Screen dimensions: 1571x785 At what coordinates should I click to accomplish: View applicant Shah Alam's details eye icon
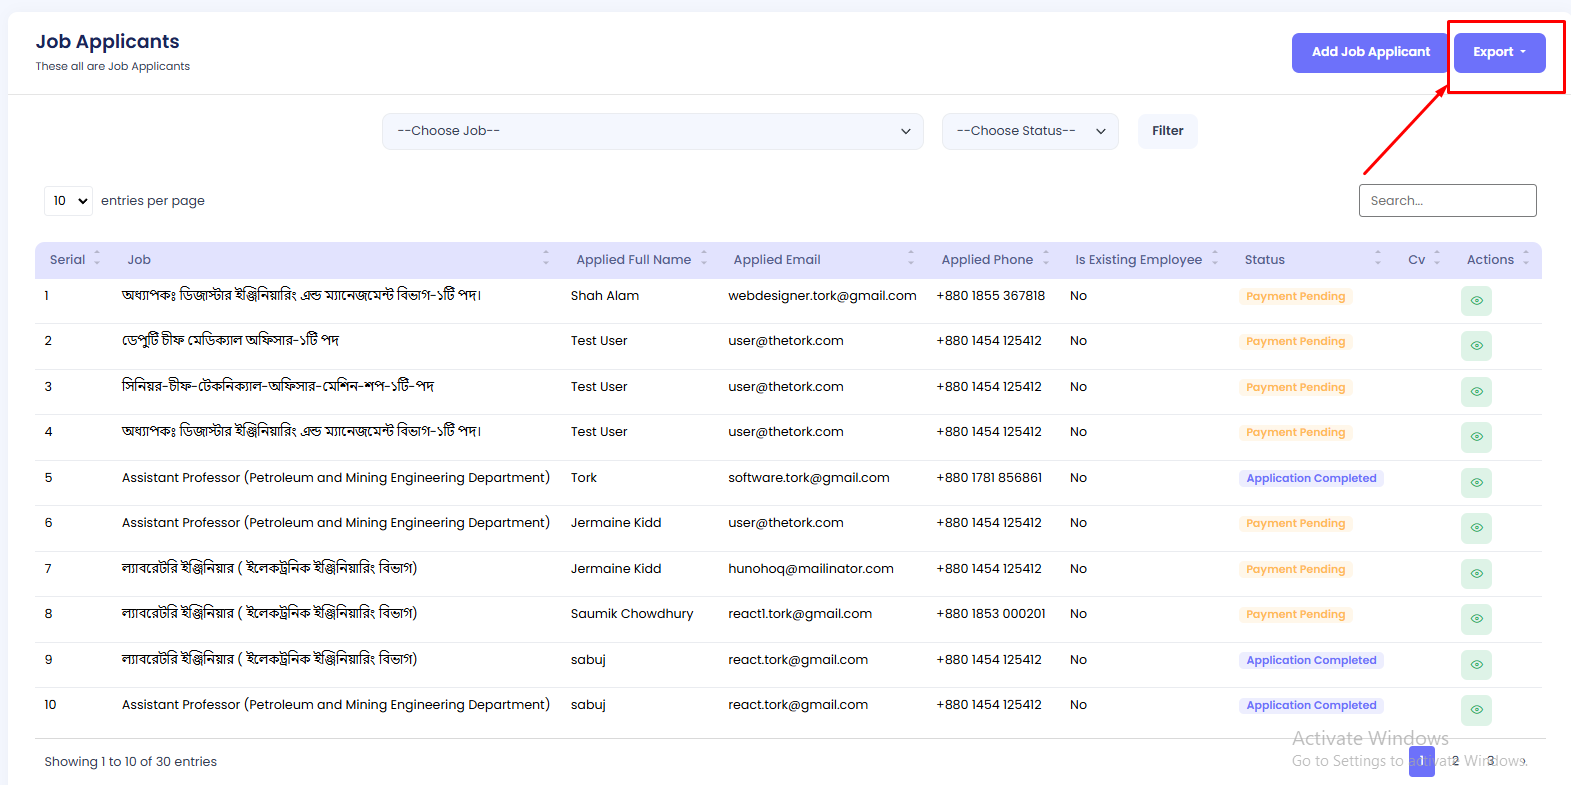click(1476, 300)
